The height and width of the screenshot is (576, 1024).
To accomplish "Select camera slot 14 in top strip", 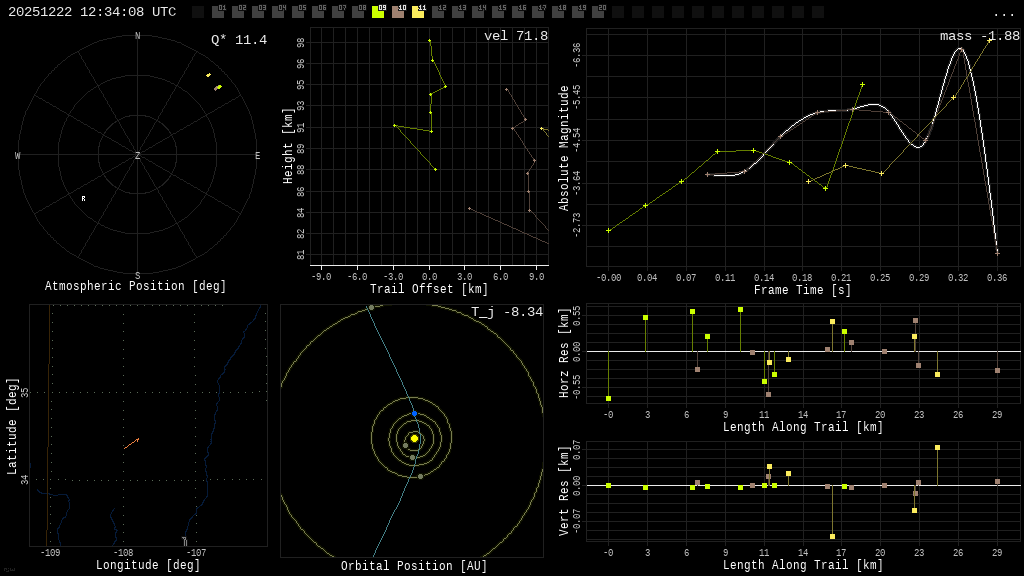I will pos(477,12).
